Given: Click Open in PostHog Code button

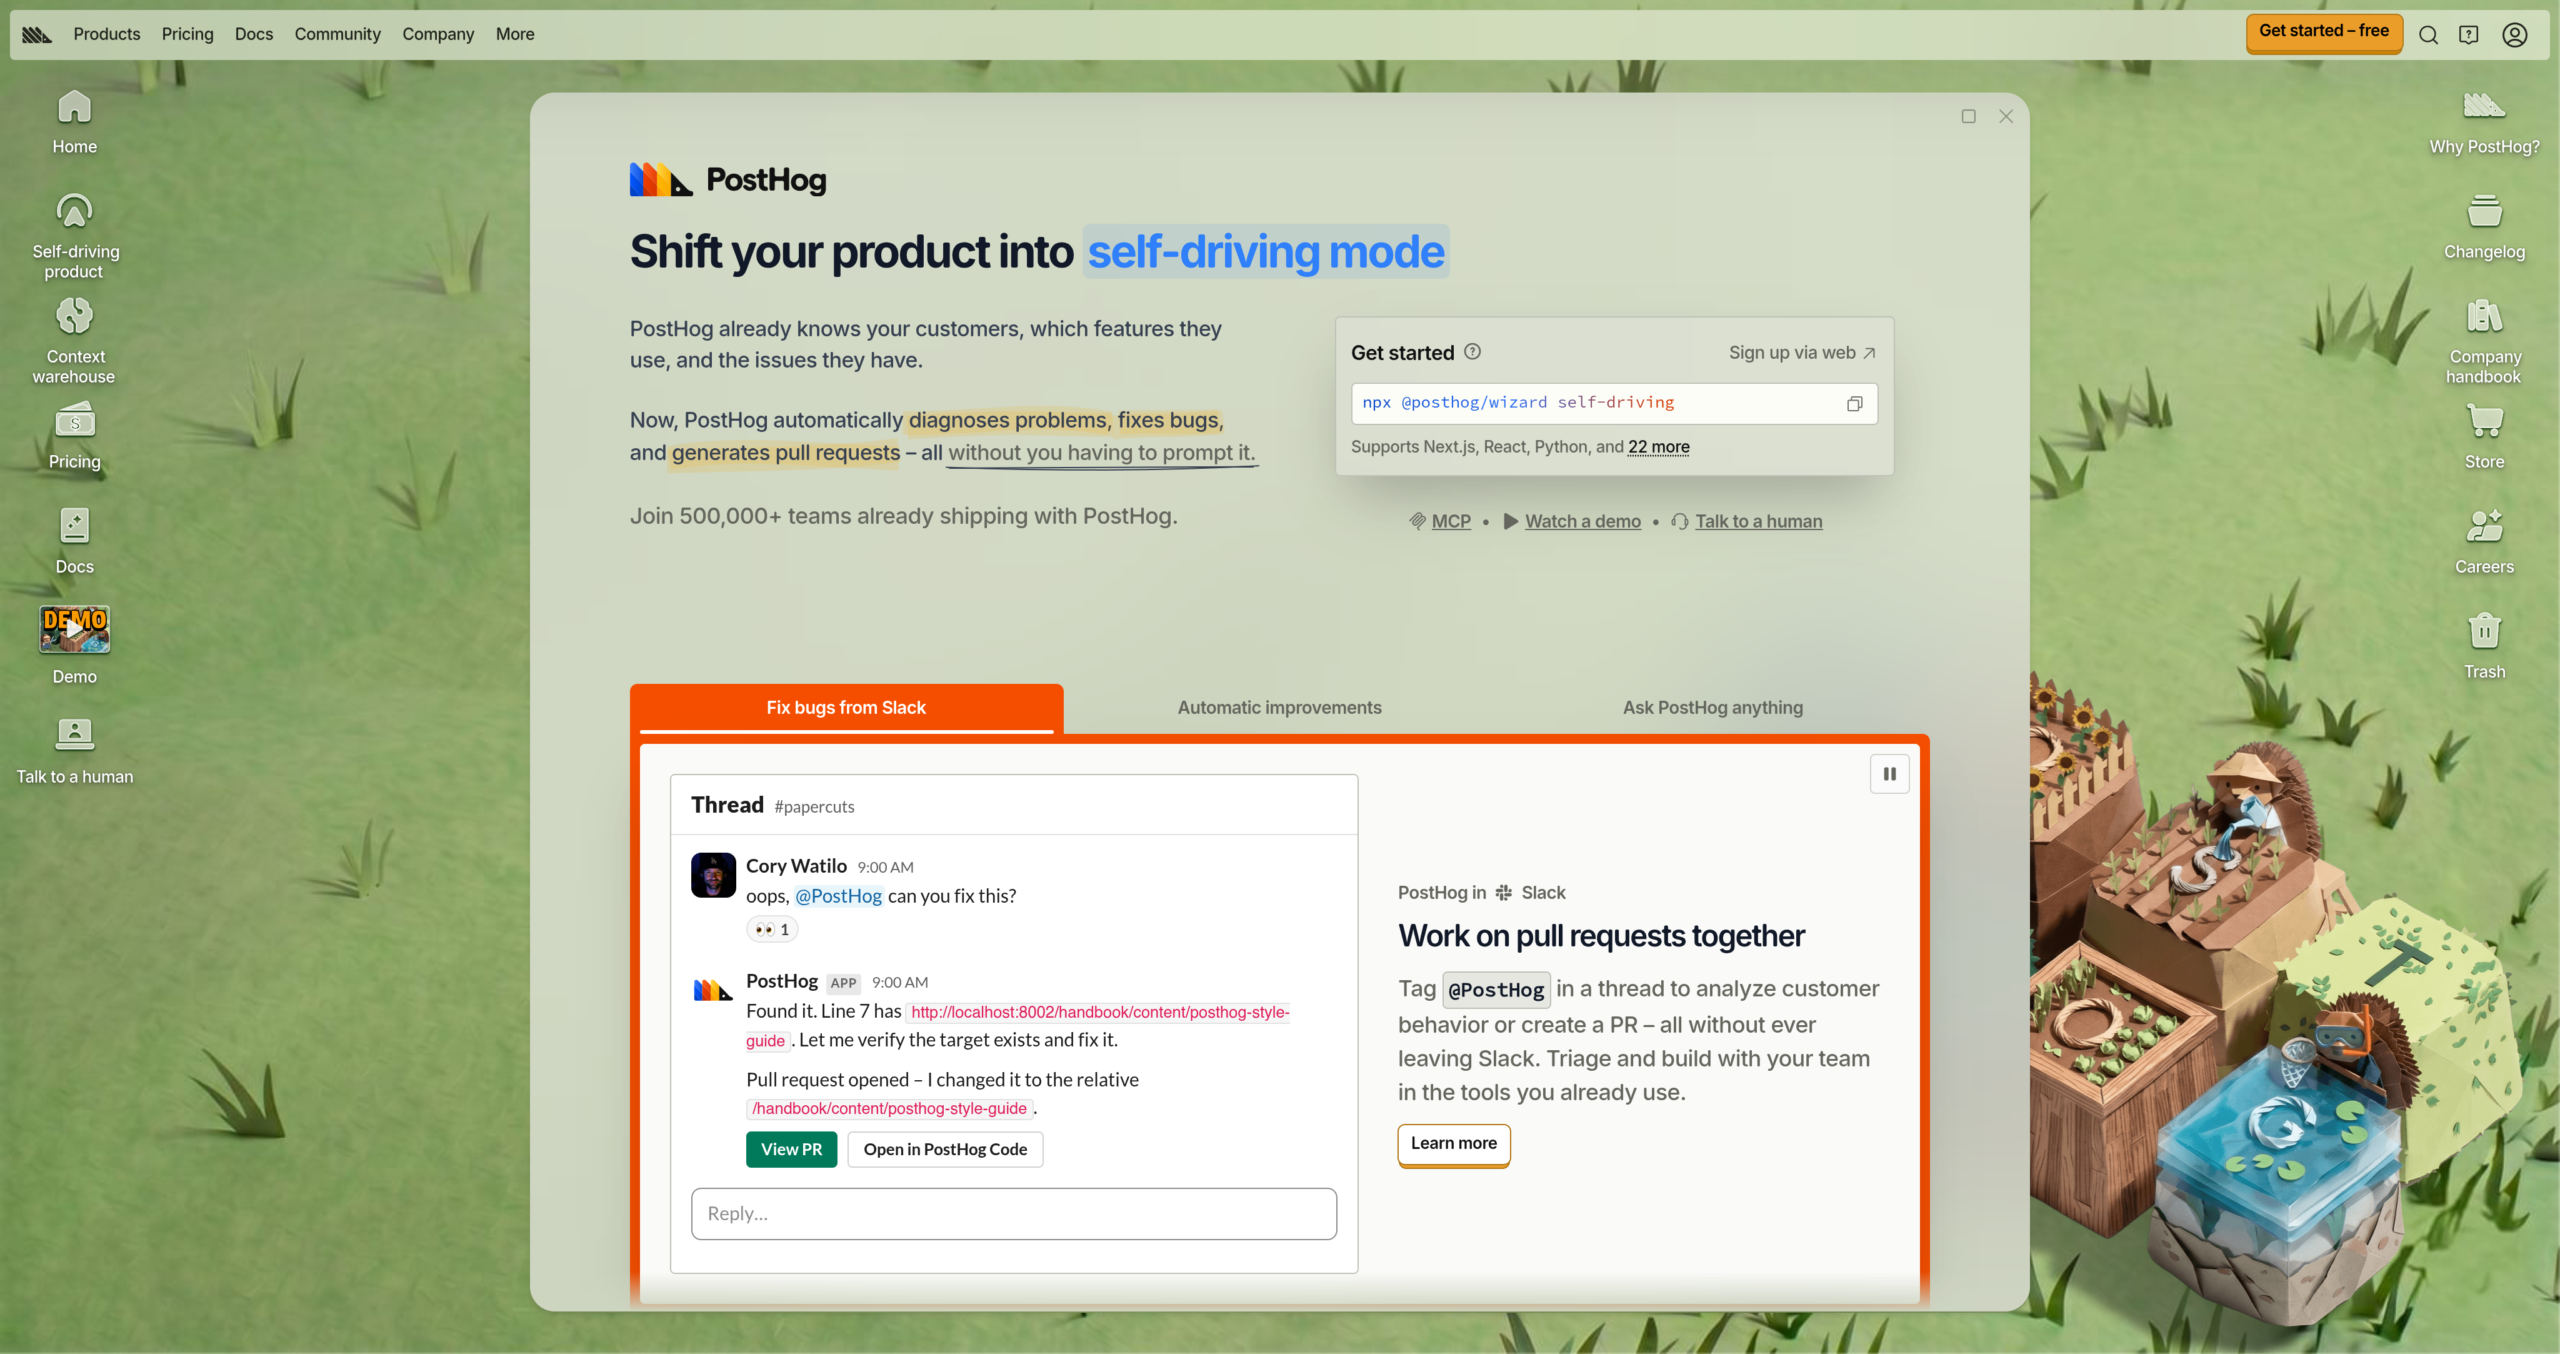Looking at the screenshot, I should (x=945, y=1150).
